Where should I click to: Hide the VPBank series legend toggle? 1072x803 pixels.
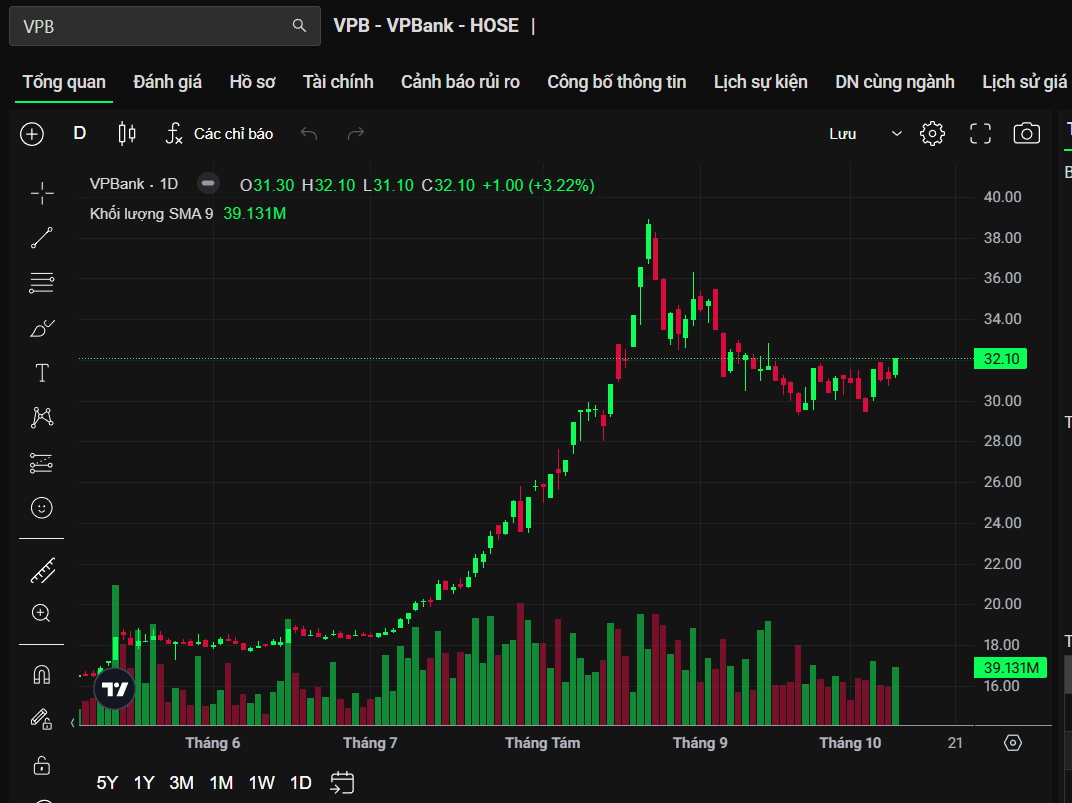coord(208,184)
